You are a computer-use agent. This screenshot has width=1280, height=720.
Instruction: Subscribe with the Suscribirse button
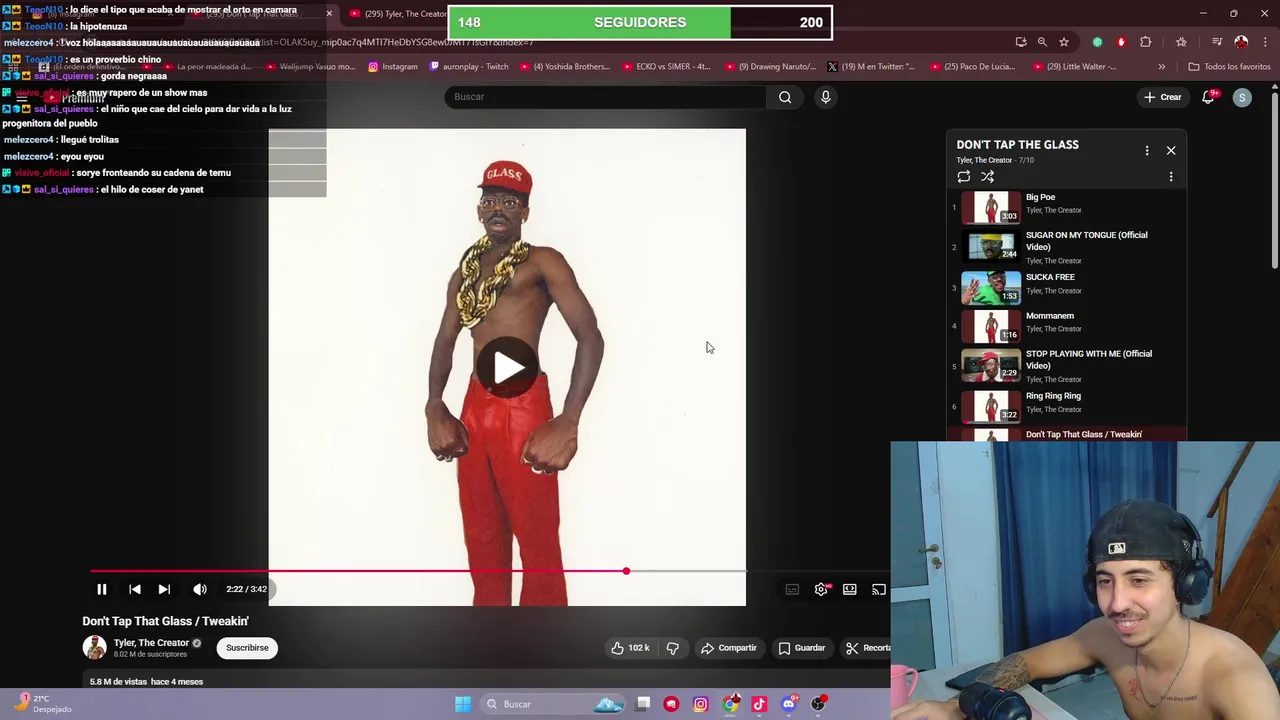[x=247, y=648]
